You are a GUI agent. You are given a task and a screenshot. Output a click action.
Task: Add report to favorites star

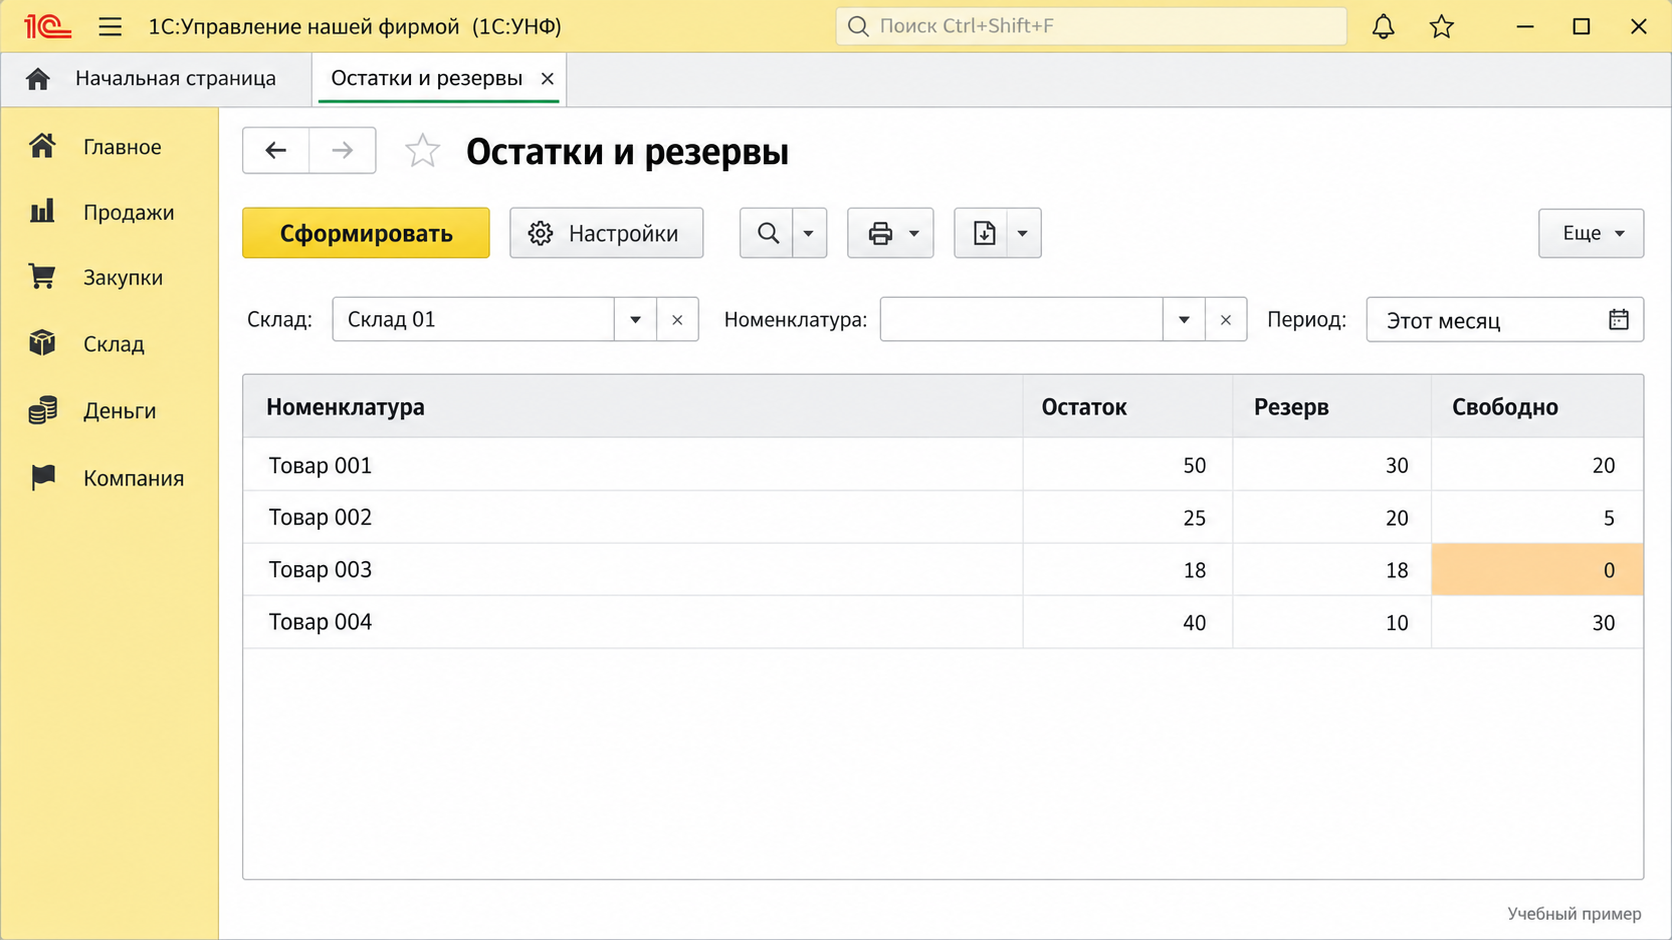[422, 151]
